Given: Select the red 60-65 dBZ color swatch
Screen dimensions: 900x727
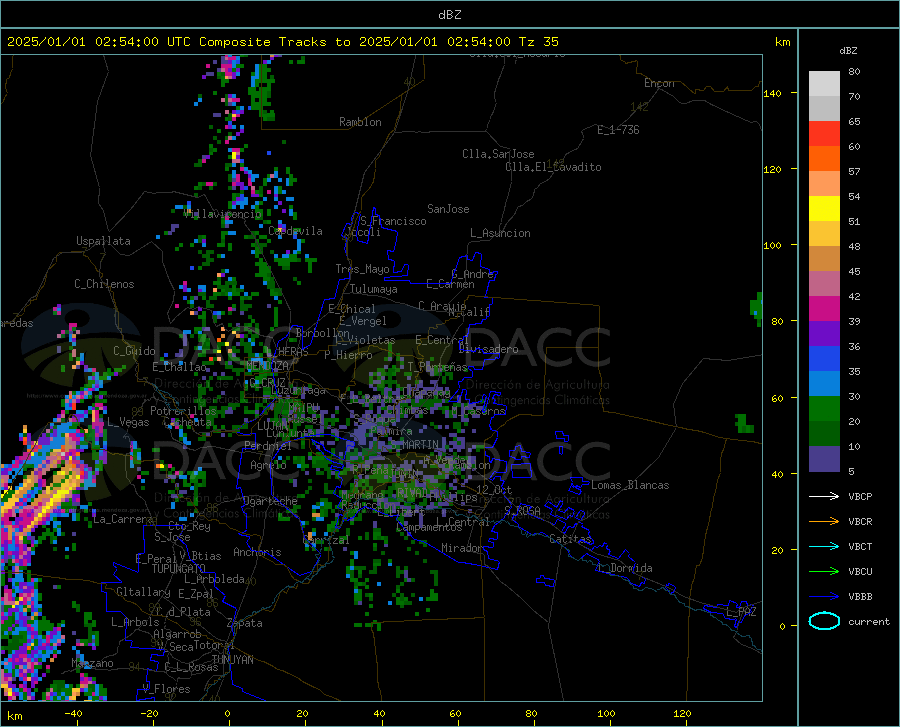Looking at the screenshot, I should click(x=824, y=134).
